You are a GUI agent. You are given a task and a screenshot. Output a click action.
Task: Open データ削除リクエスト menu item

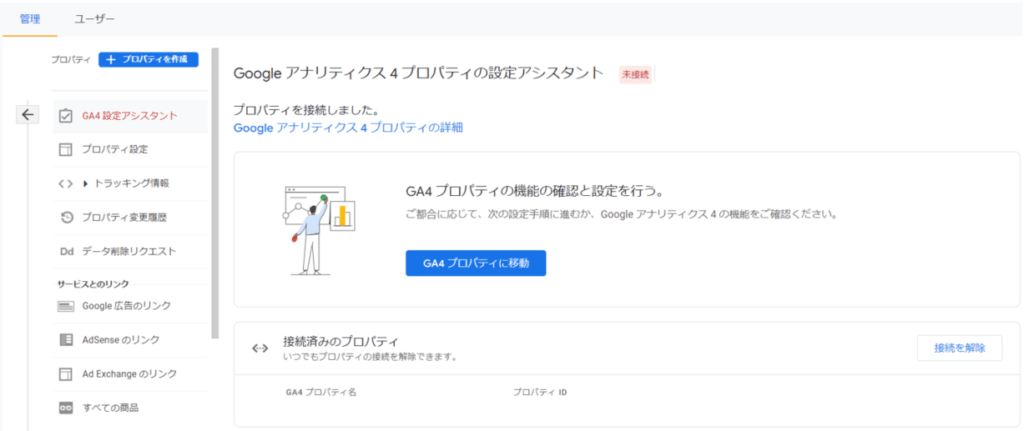(130, 251)
